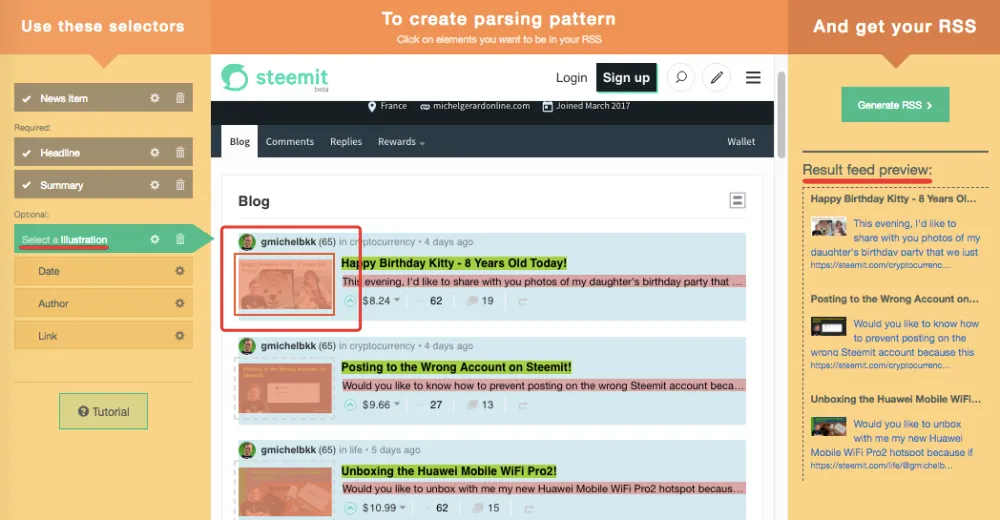The height and width of the screenshot is (520, 1000).
Task: Trash the Illustration selector
Action: point(180,239)
